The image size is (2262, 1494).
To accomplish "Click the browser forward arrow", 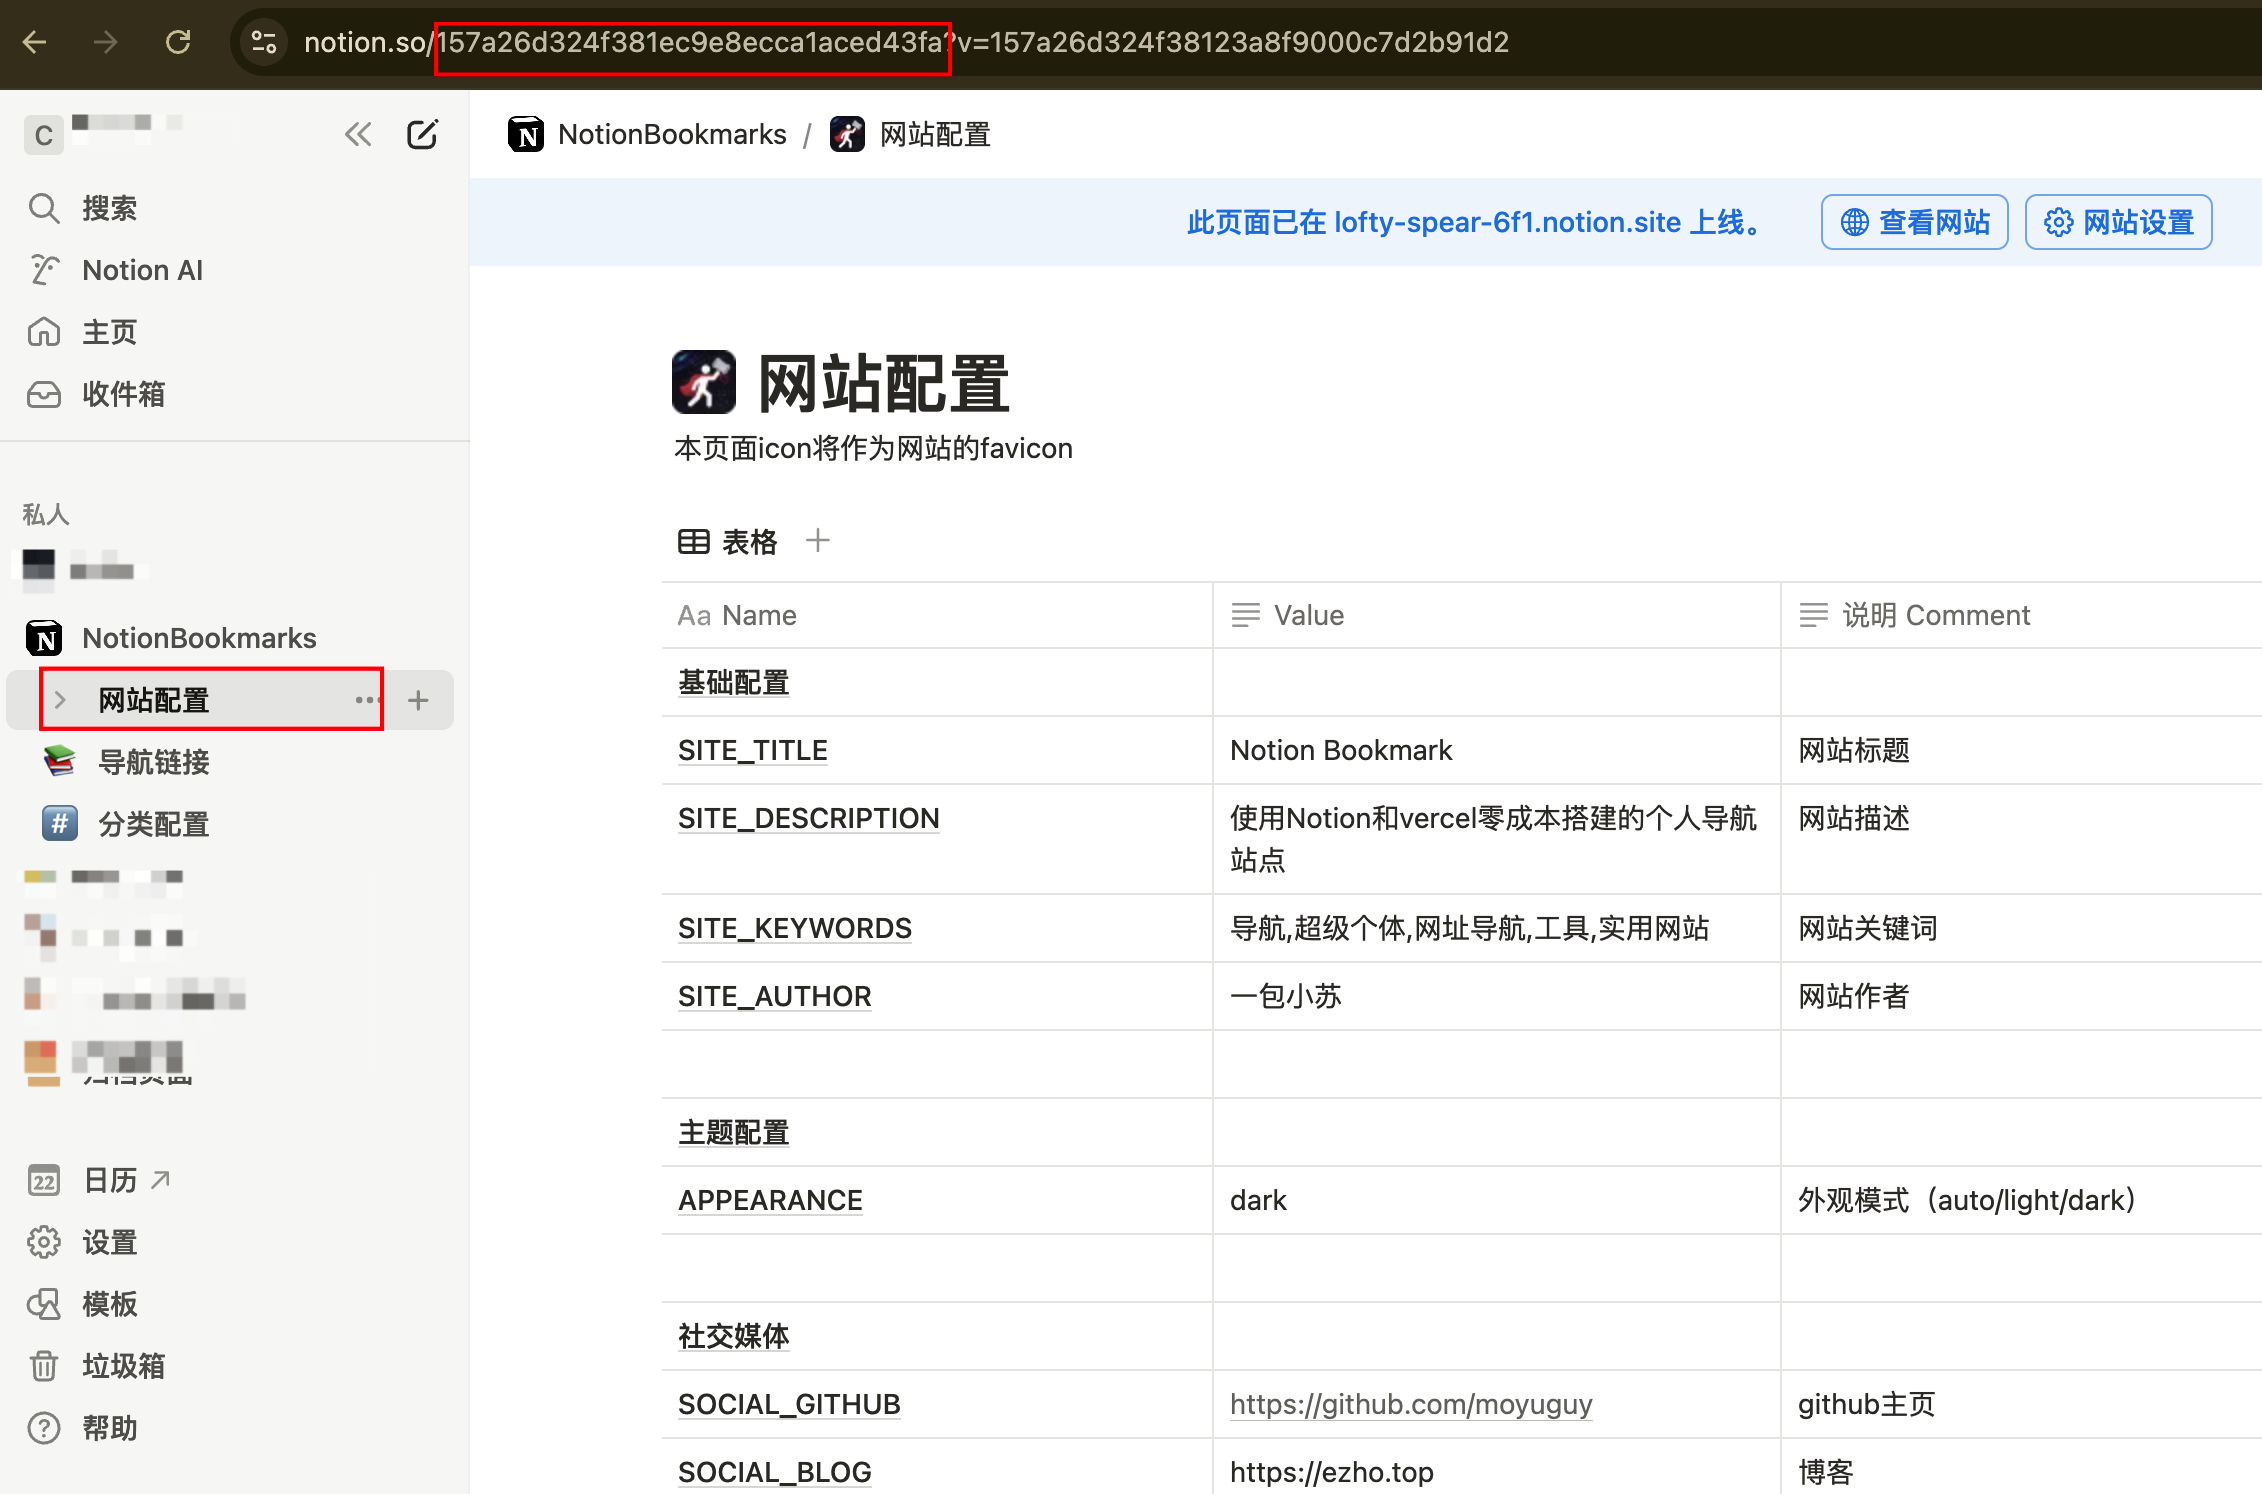I will pyautogui.click(x=106, y=42).
